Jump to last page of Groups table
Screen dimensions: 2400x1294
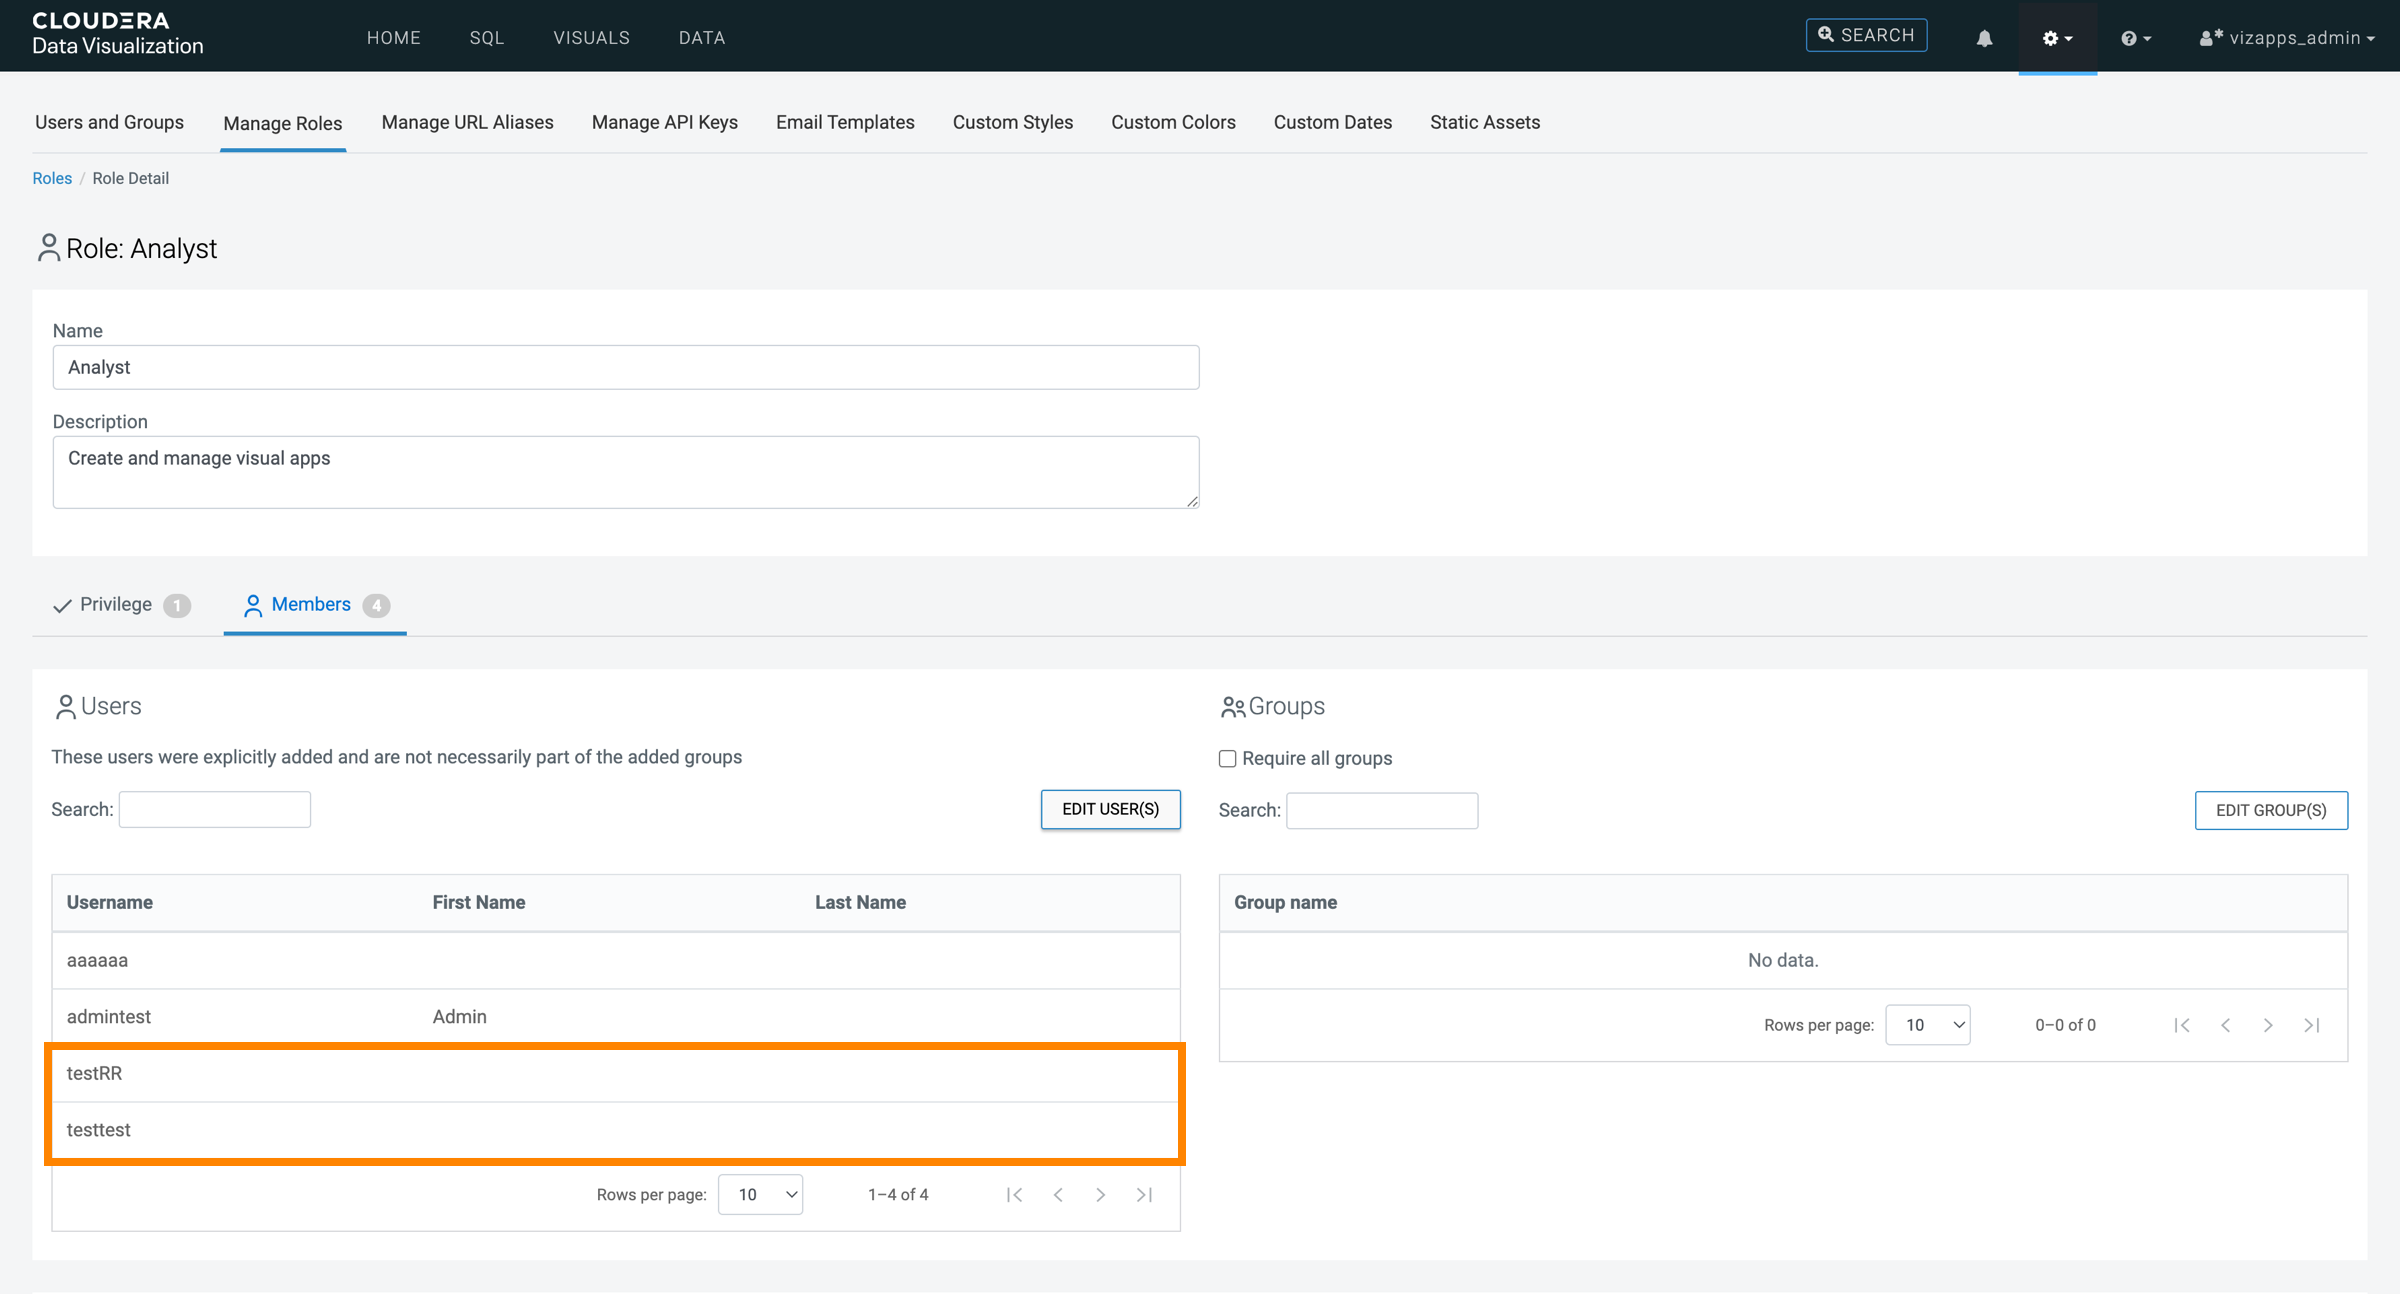tap(2312, 1025)
